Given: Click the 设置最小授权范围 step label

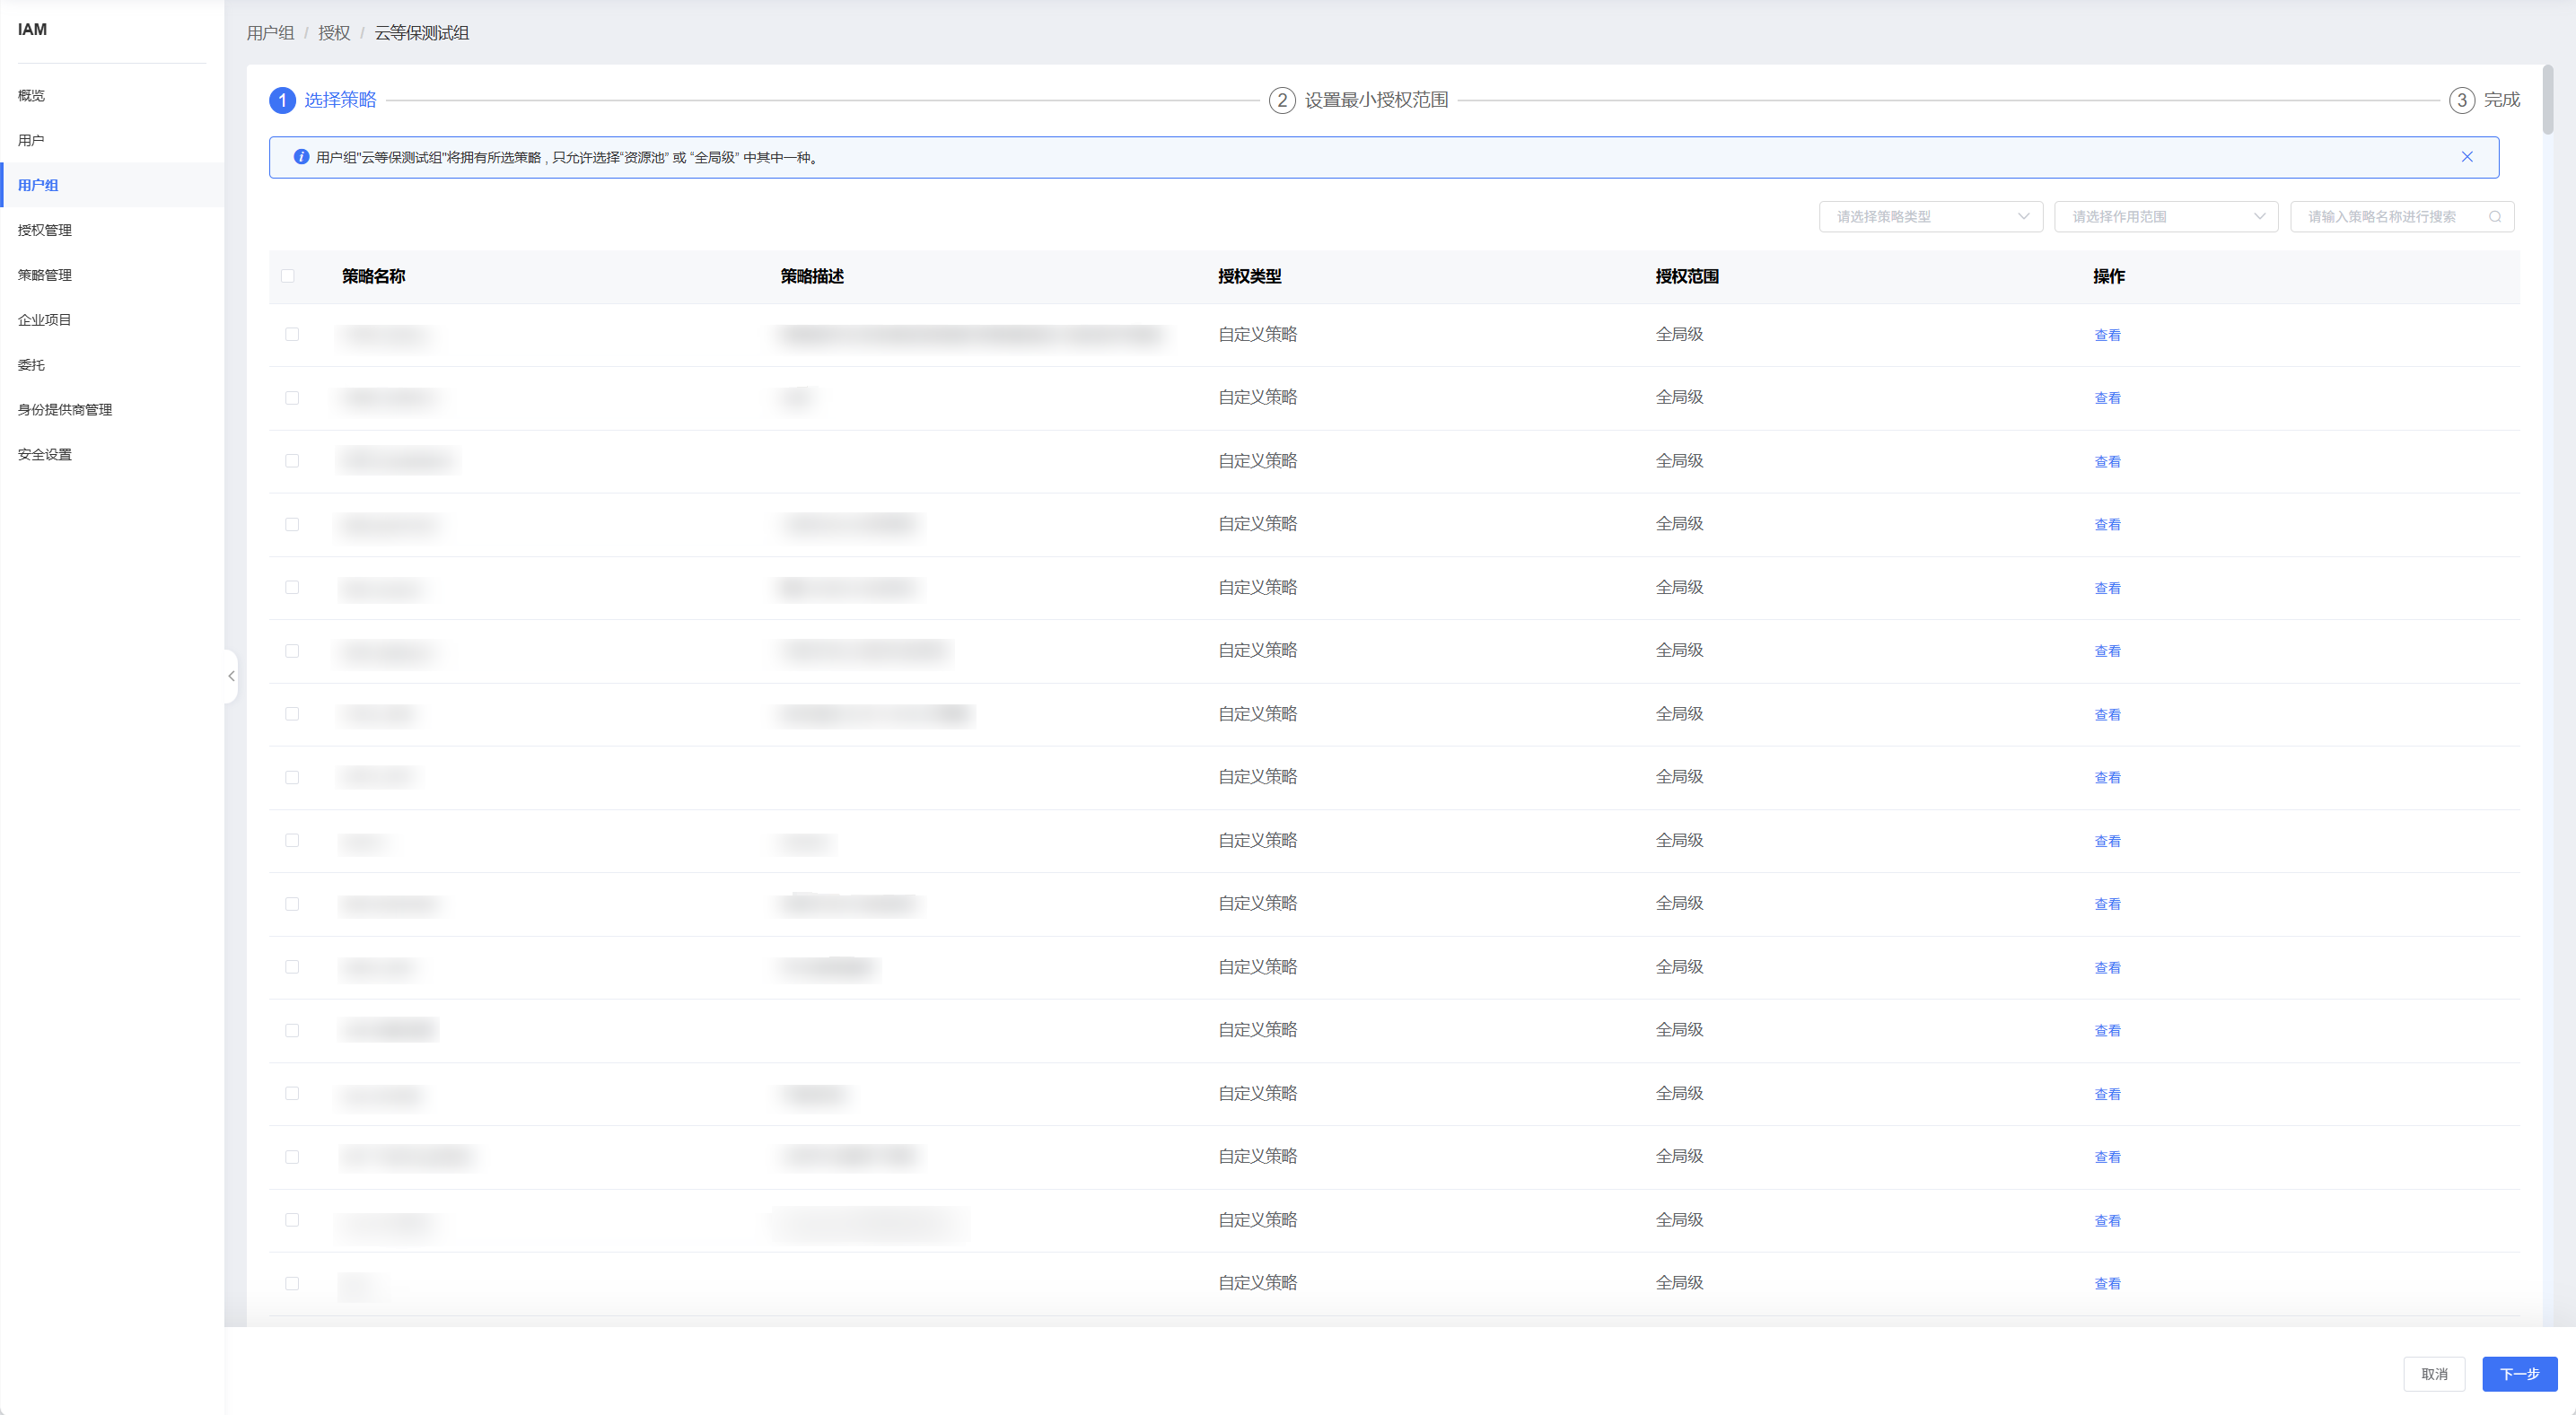Looking at the screenshot, I should pos(1376,100).
